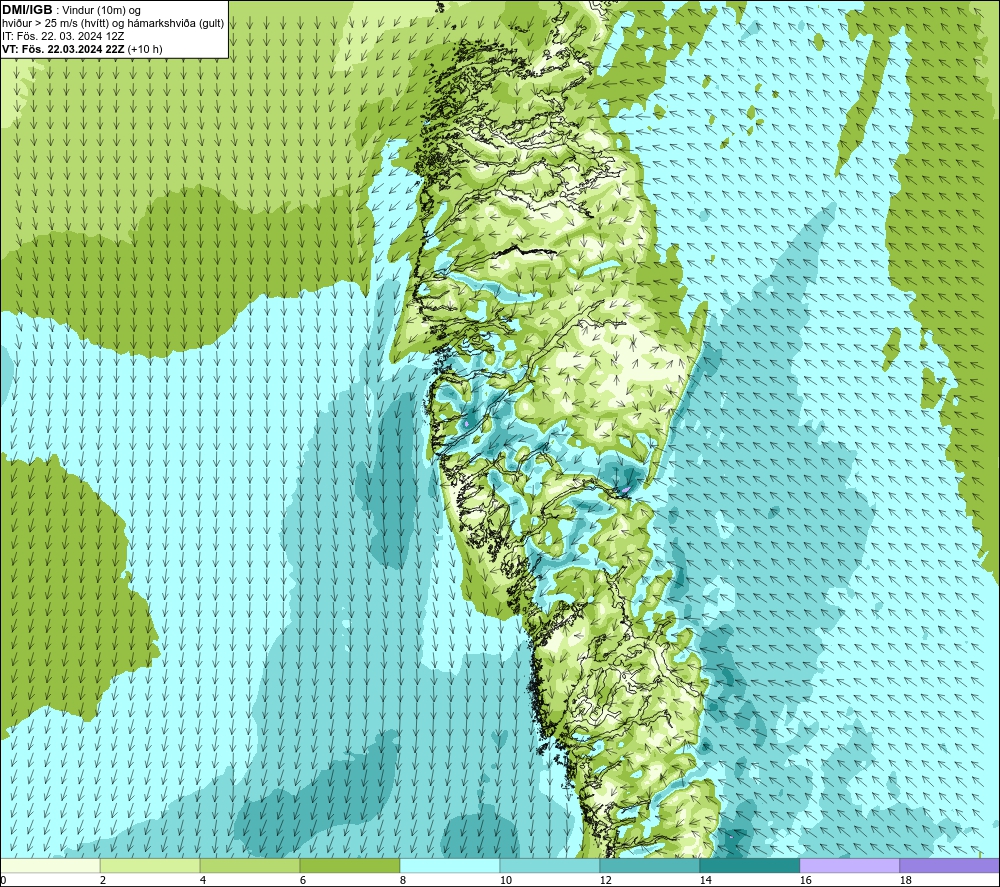Screen dimensions: 1000x887
Task: Select the 0–2 m/s pale color swatch
Action: (x=50, y=866)
